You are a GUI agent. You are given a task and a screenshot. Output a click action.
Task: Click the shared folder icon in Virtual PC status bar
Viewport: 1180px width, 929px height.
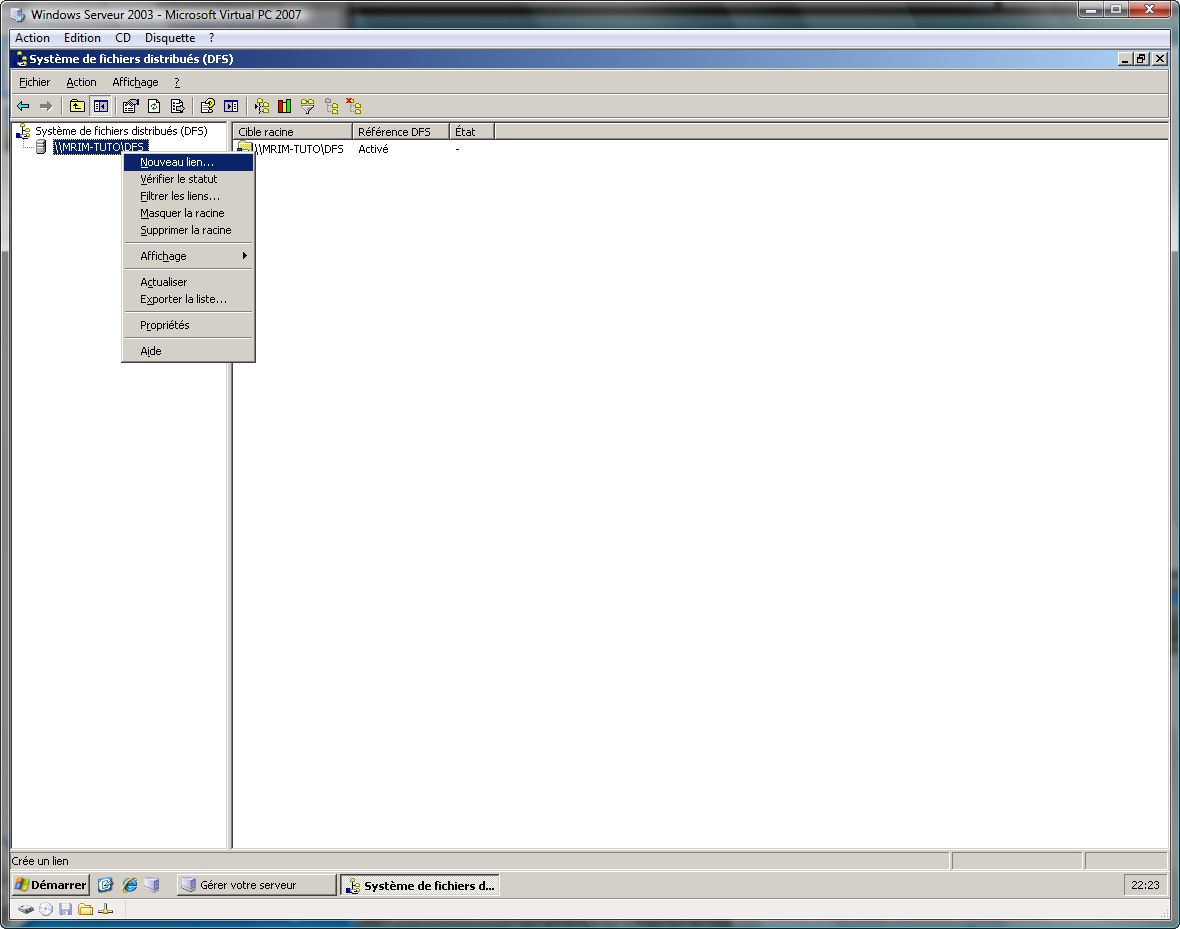(86, 909)
